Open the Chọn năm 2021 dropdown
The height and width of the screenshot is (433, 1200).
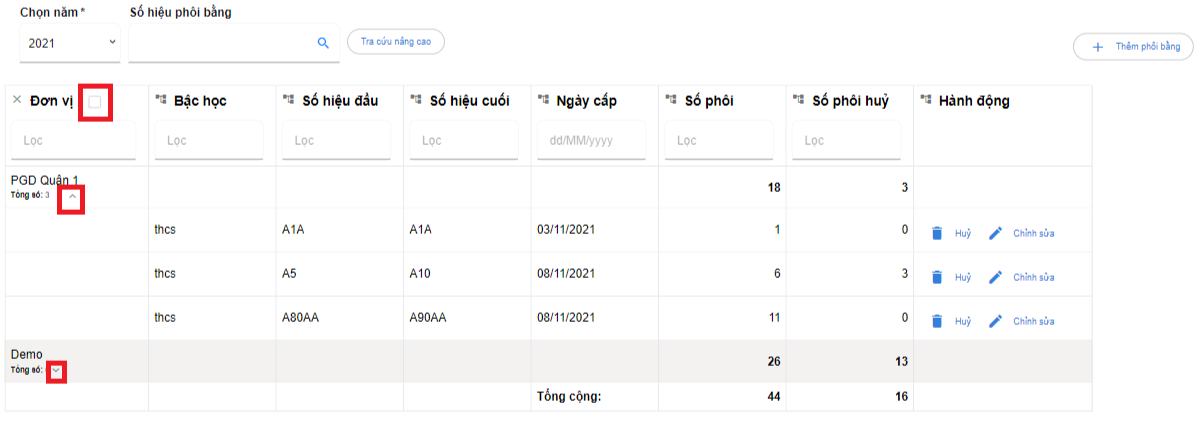click(69, 43)
